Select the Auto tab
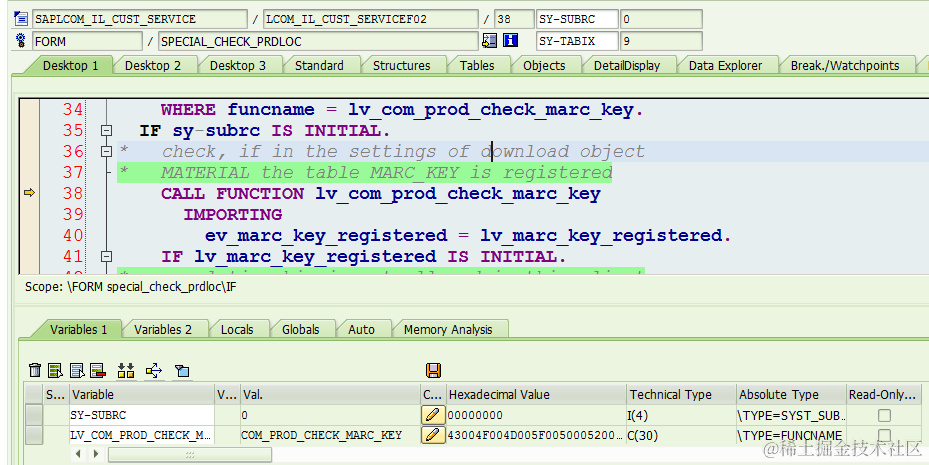This screenshot has height=465, width=929. pos(361,329)
